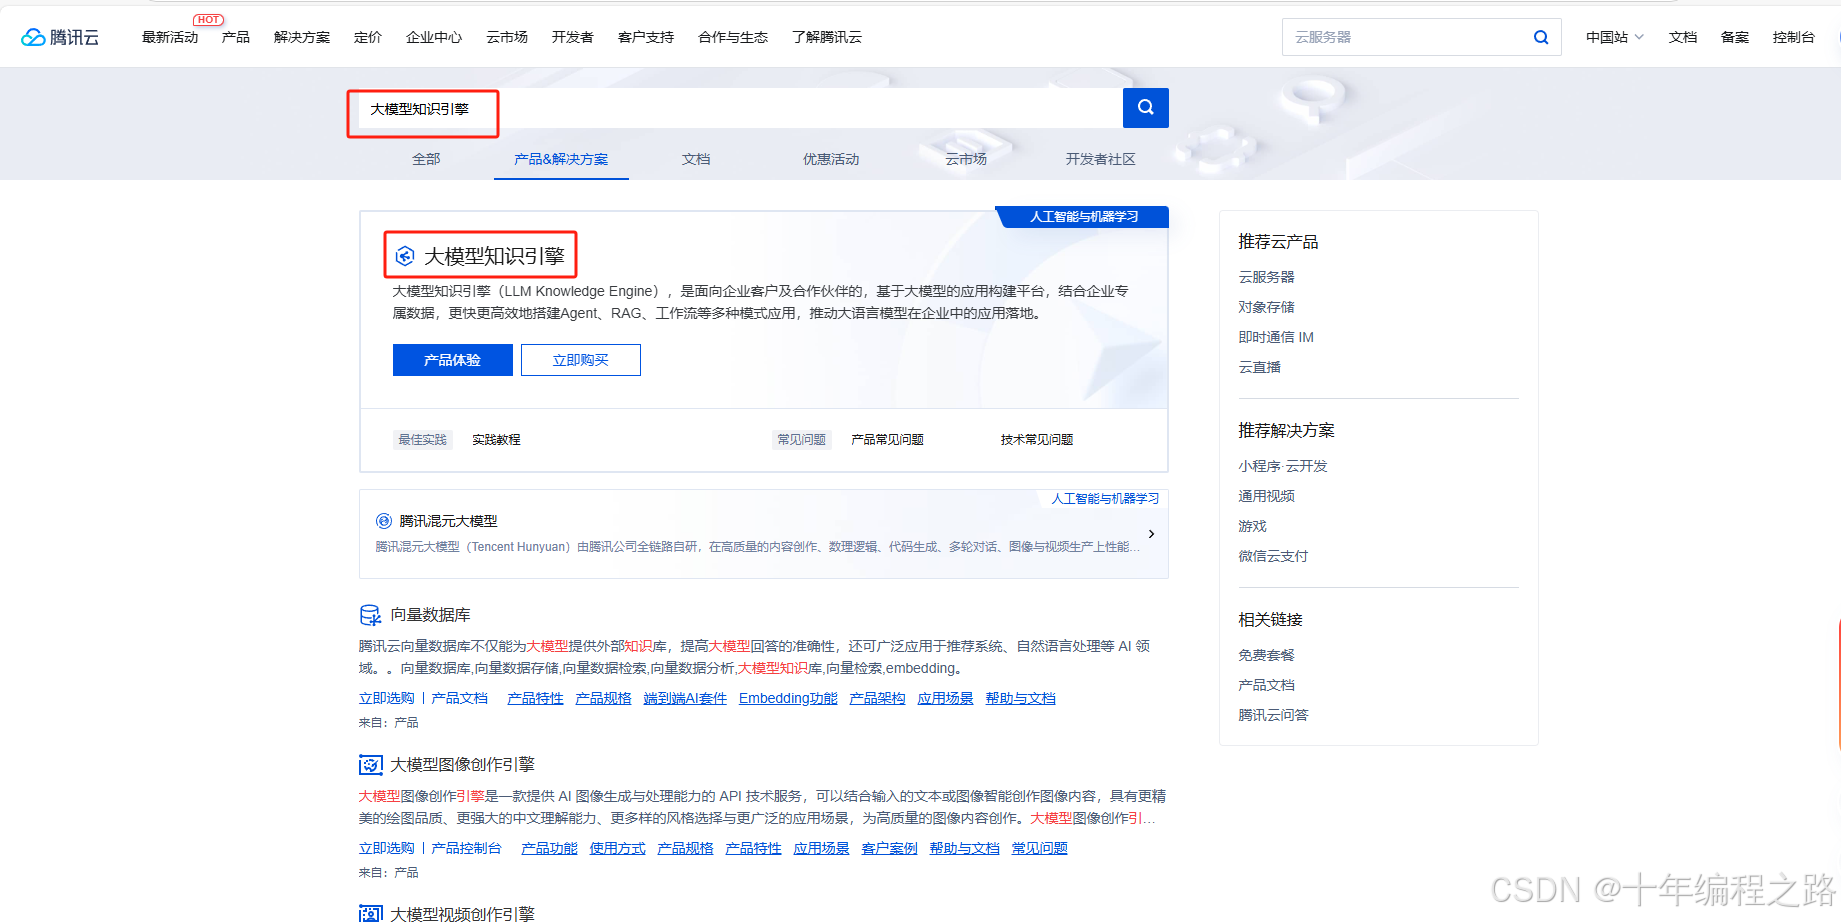Image resolution: width=1841 pixels, height=922 pixels.
Task: Open recommended product 云直播
Action: 1260,367
